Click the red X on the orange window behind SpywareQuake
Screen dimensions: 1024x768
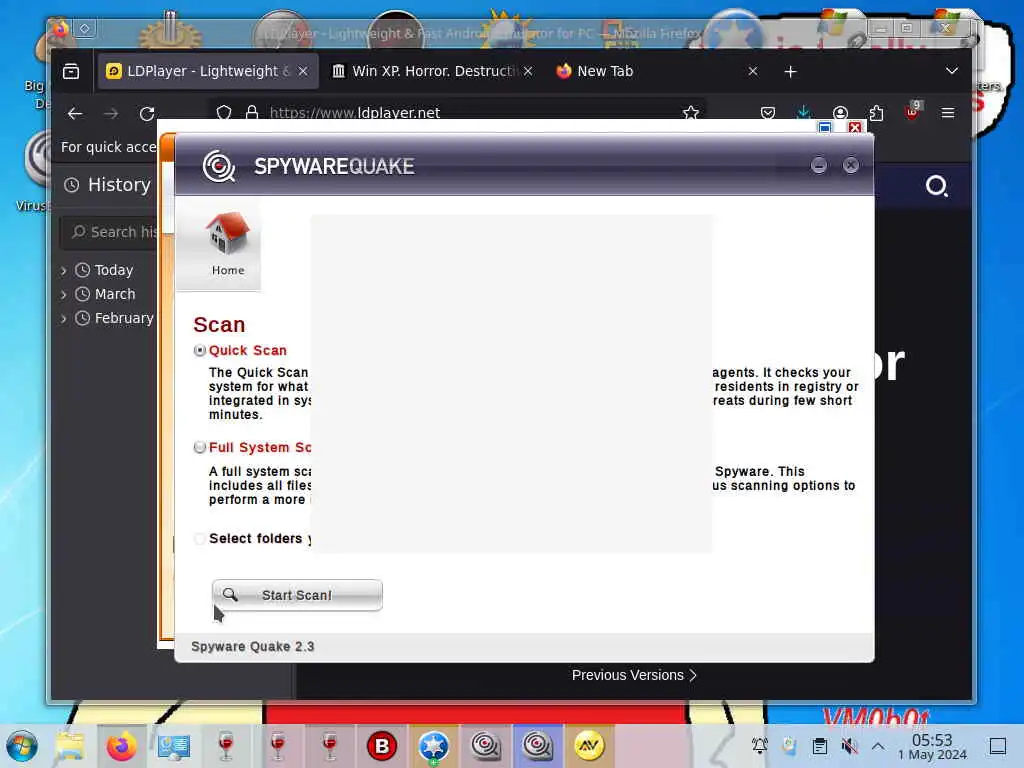(x=855, y=127)
